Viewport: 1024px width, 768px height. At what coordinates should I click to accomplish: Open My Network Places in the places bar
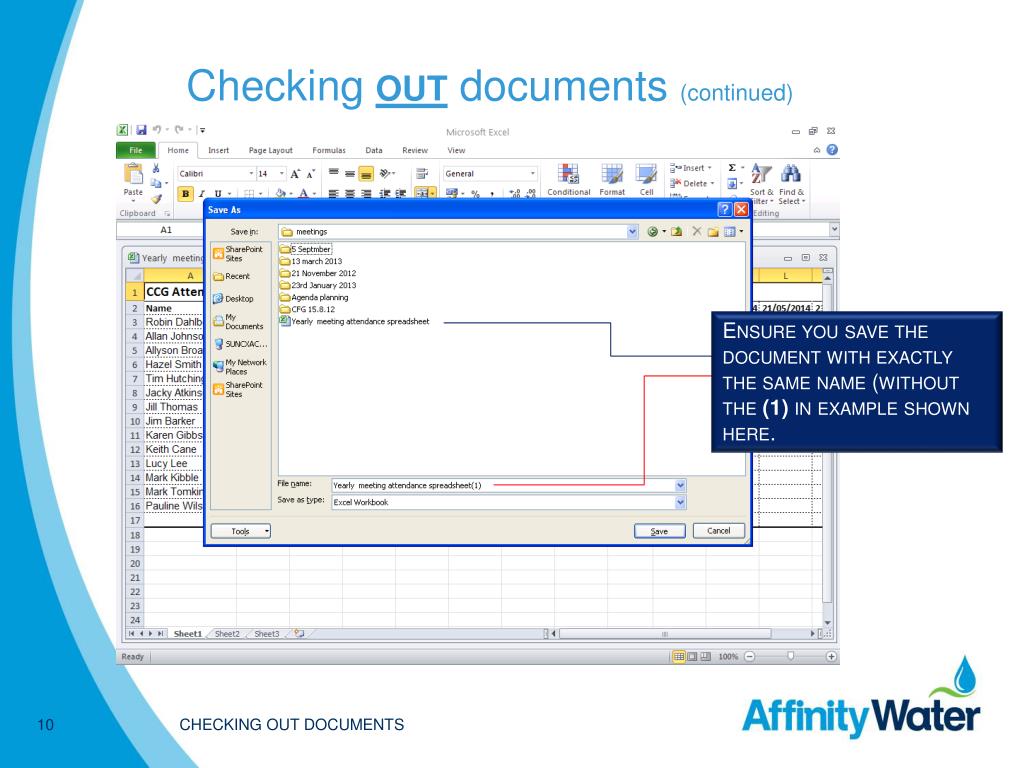tap(240, 367)
